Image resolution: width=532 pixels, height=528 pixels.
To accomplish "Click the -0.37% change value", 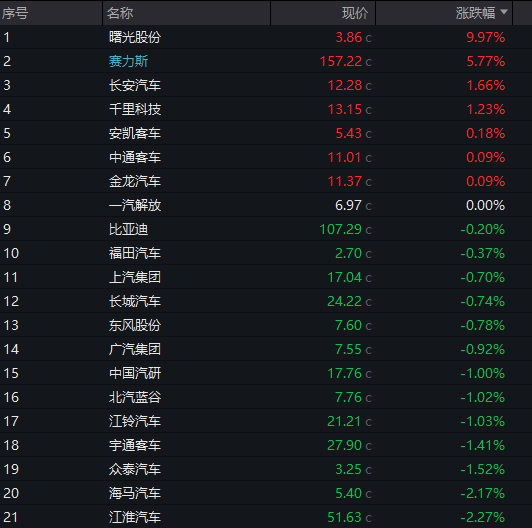I will [483, 253].
